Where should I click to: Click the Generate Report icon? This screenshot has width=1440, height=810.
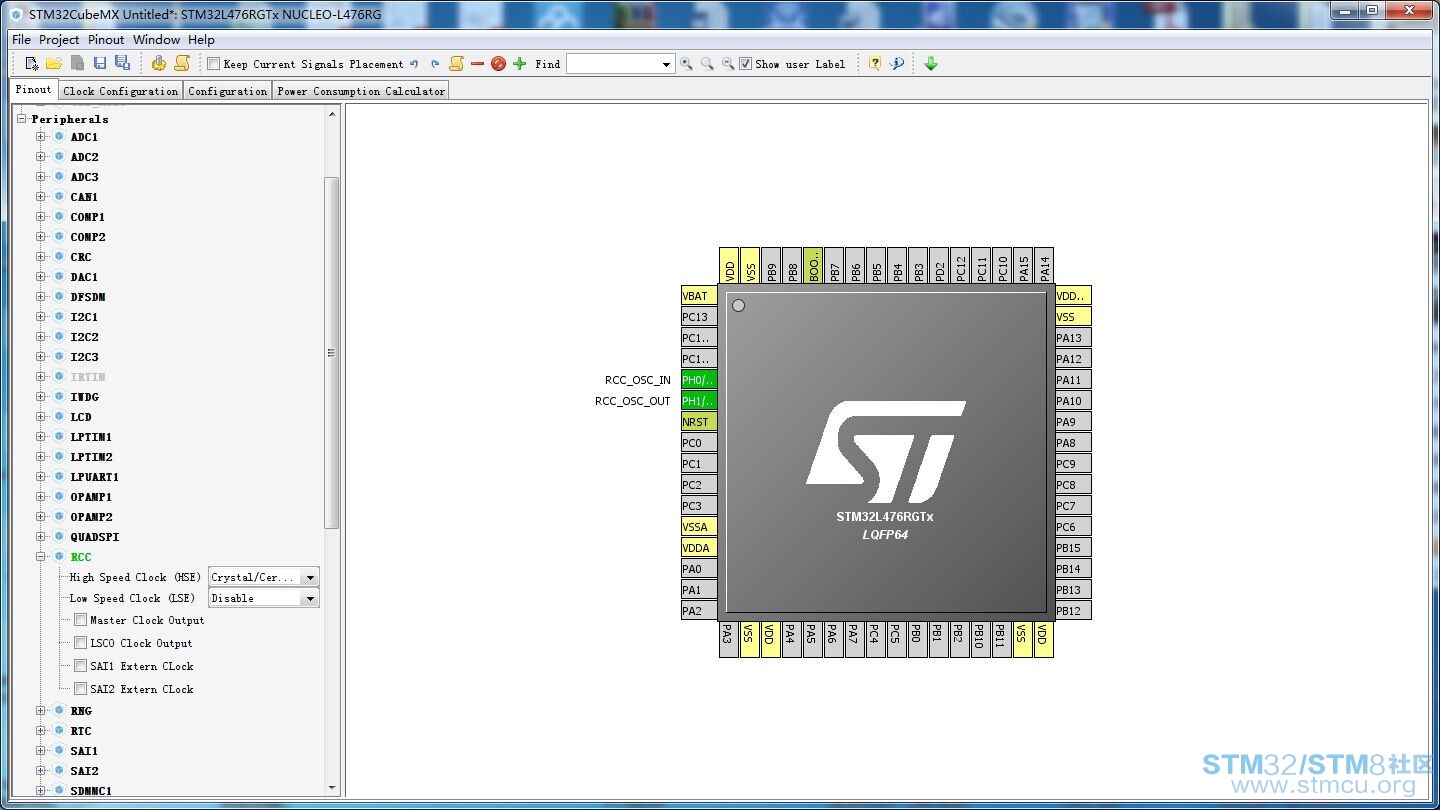pyautogui.click(x=159, y=64)
